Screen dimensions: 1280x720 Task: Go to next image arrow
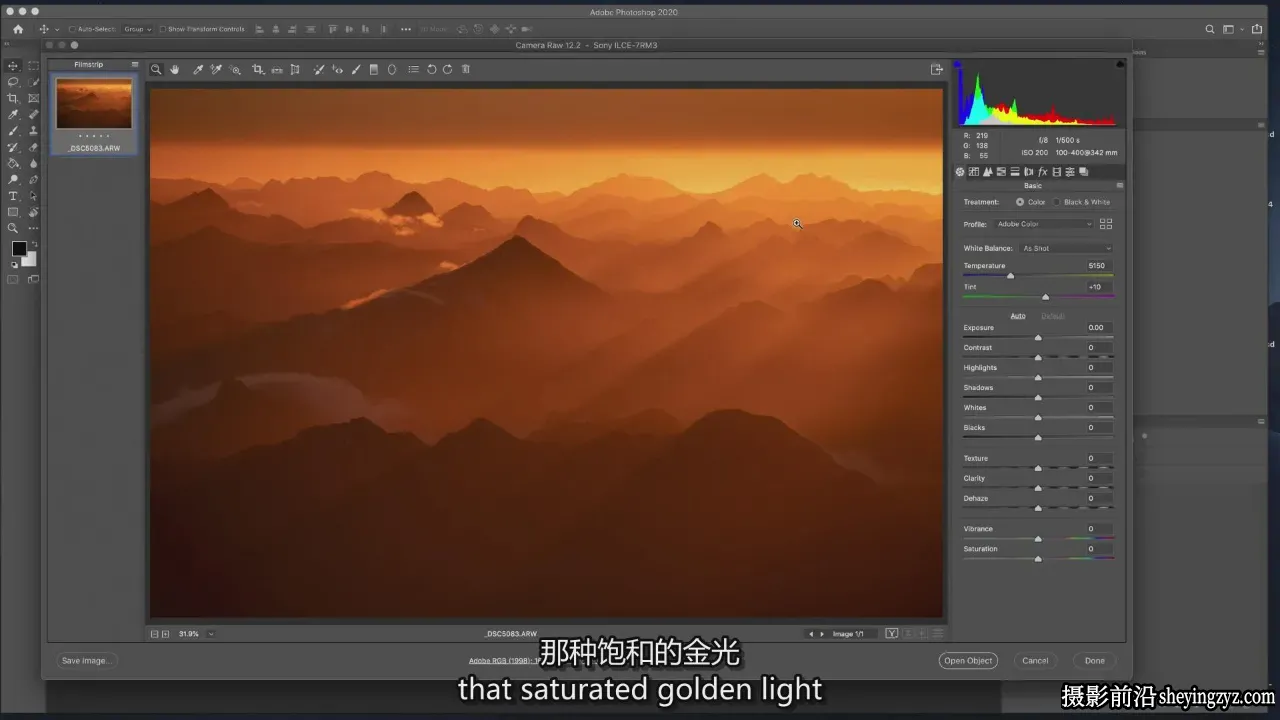822,634
